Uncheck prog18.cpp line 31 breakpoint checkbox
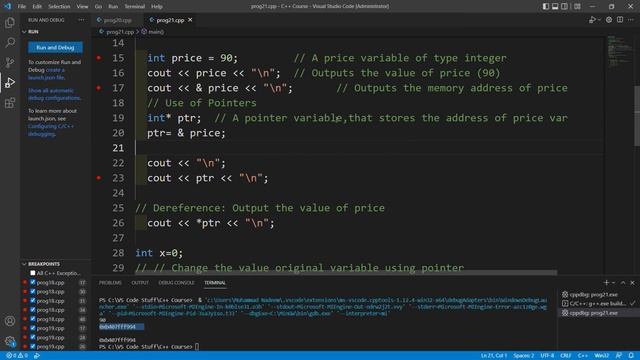This screenshot has width=640, height=360. coord(33,300)
